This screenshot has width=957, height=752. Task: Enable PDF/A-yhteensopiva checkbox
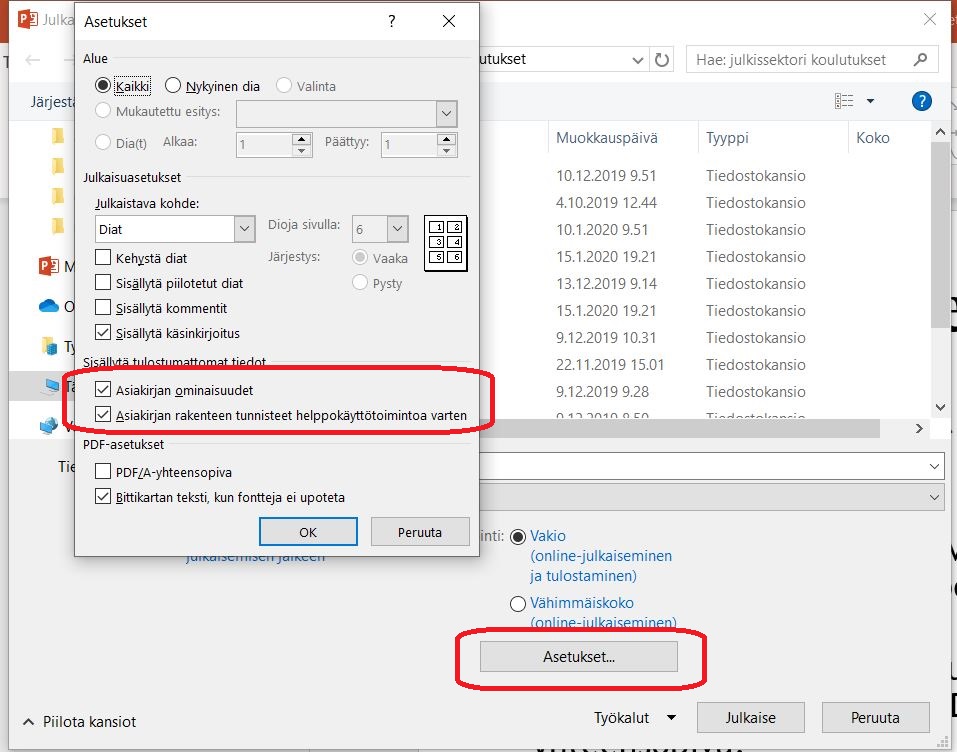(103, 471)
